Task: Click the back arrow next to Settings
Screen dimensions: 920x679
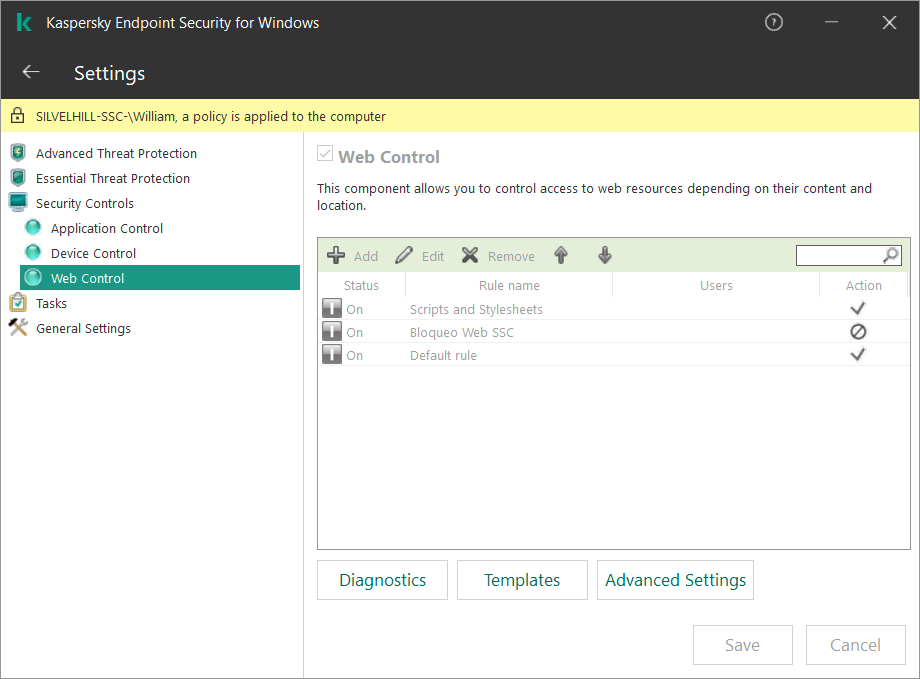Action: [31, 72]
